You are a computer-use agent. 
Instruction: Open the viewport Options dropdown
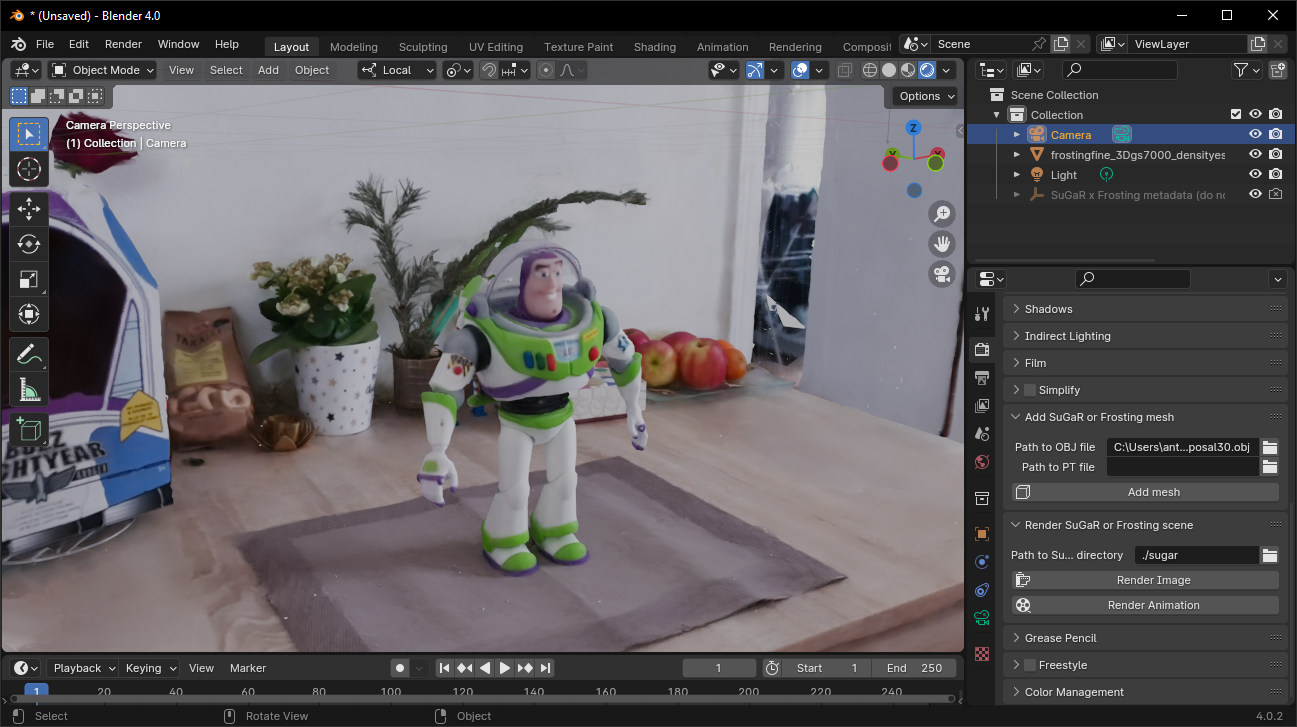[x=926, y=96]
